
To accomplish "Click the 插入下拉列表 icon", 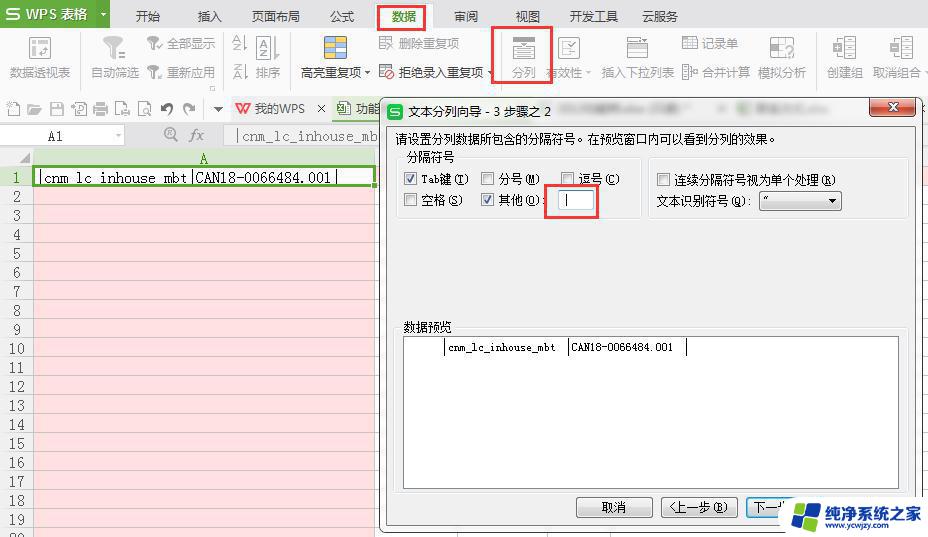I will [x=637, y=49].
